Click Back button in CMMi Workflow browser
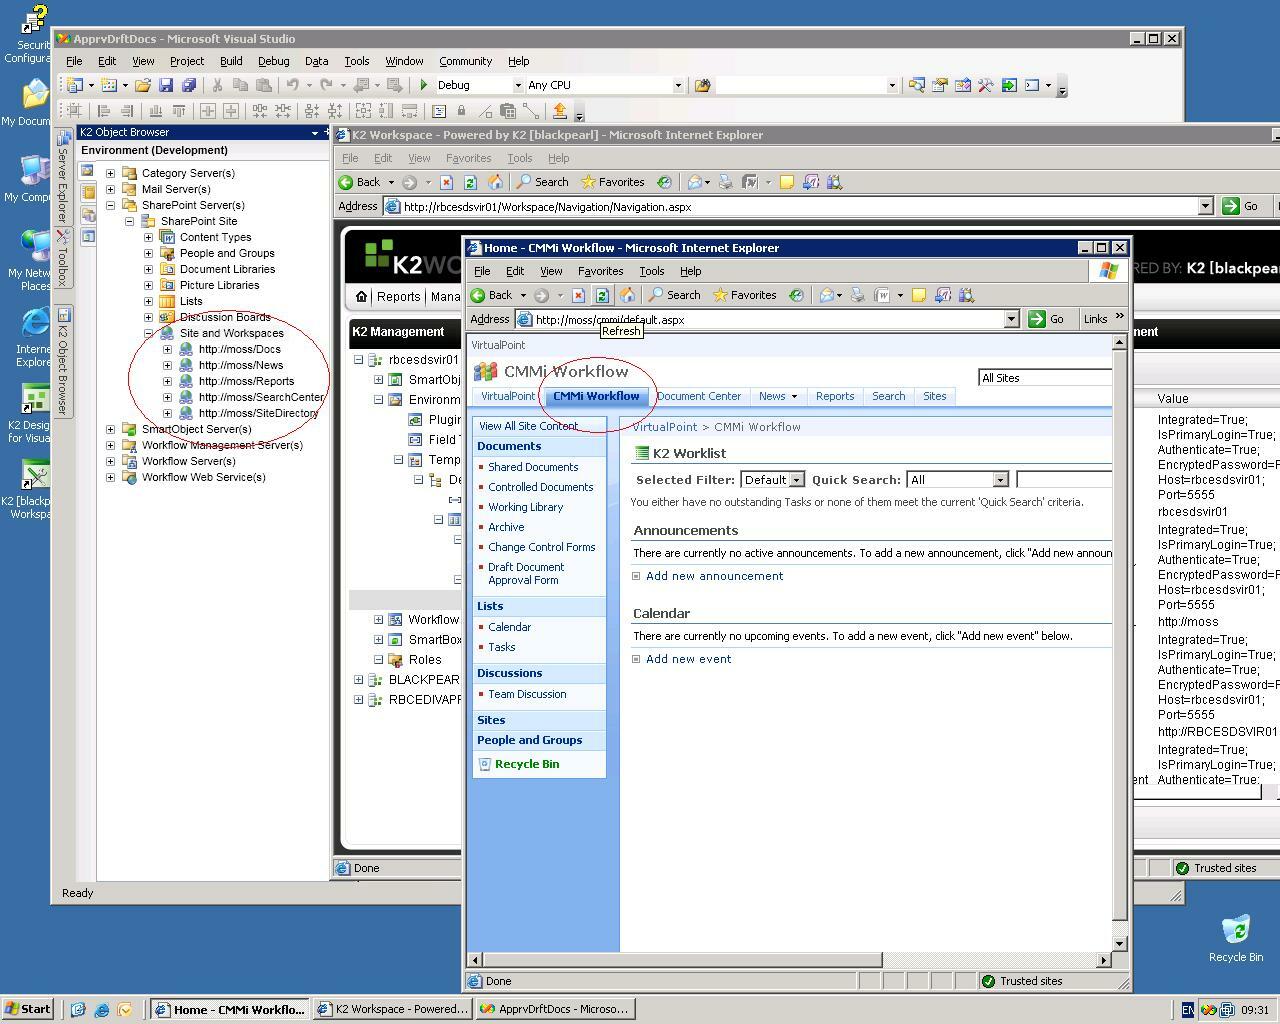This screenshot has width=1280, height=1024. click(x=492, y=295)
